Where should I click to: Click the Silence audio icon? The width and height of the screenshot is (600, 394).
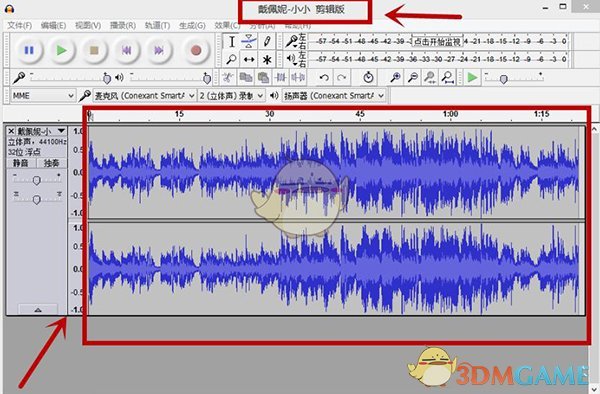(298, 78)
